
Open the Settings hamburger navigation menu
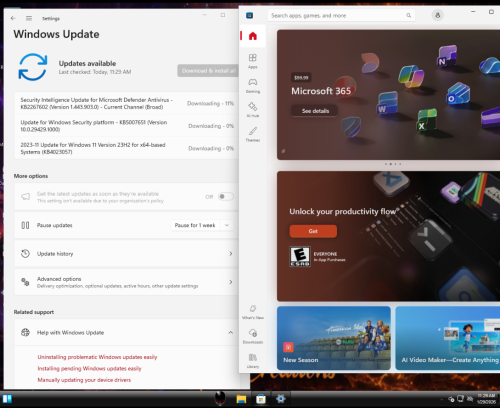pos(29,18)
